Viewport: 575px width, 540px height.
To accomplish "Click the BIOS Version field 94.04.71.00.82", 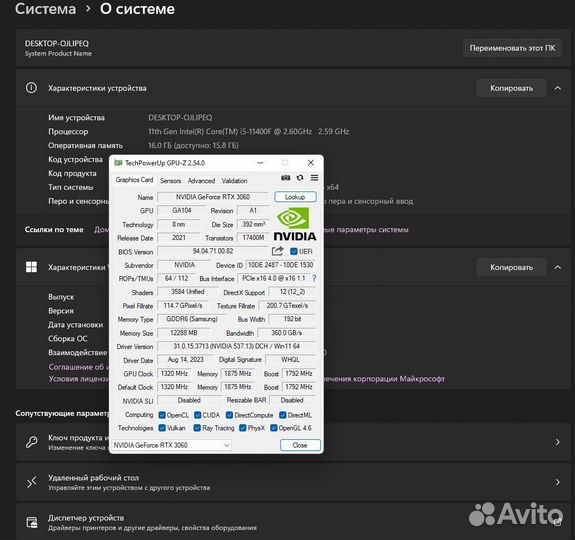I will point(213,251).
